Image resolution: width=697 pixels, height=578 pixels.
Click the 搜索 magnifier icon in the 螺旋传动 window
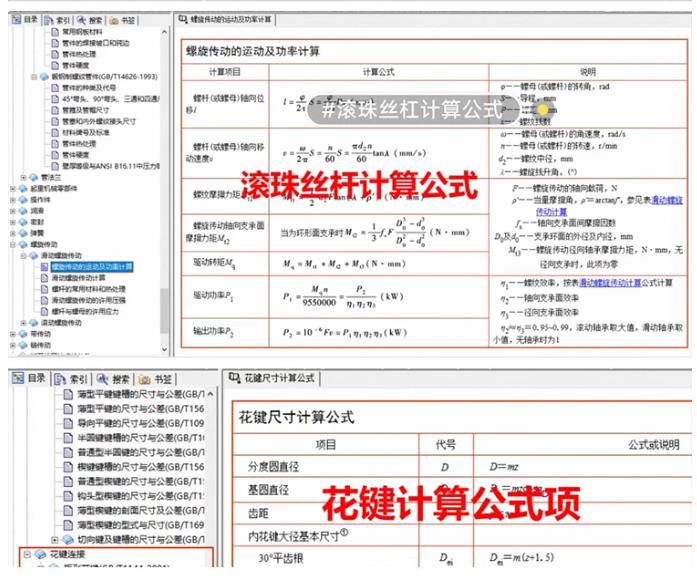81,20
